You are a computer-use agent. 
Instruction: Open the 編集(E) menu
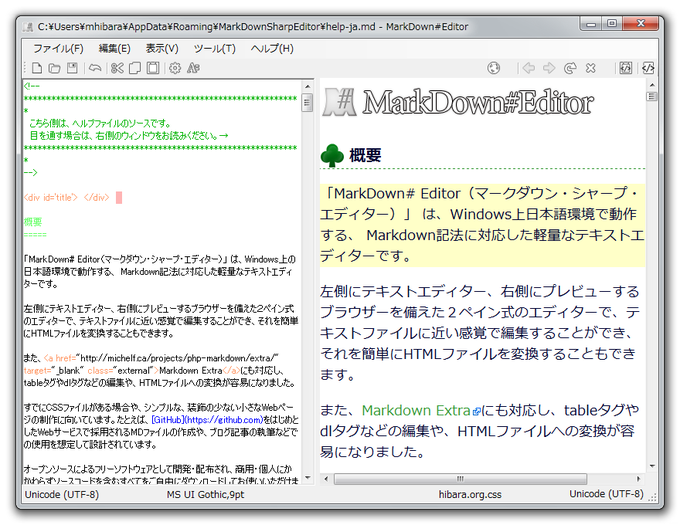tap(114, 48)
